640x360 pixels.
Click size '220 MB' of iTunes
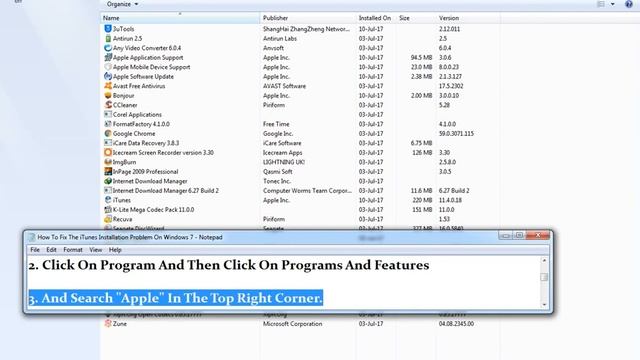point(422,200)
